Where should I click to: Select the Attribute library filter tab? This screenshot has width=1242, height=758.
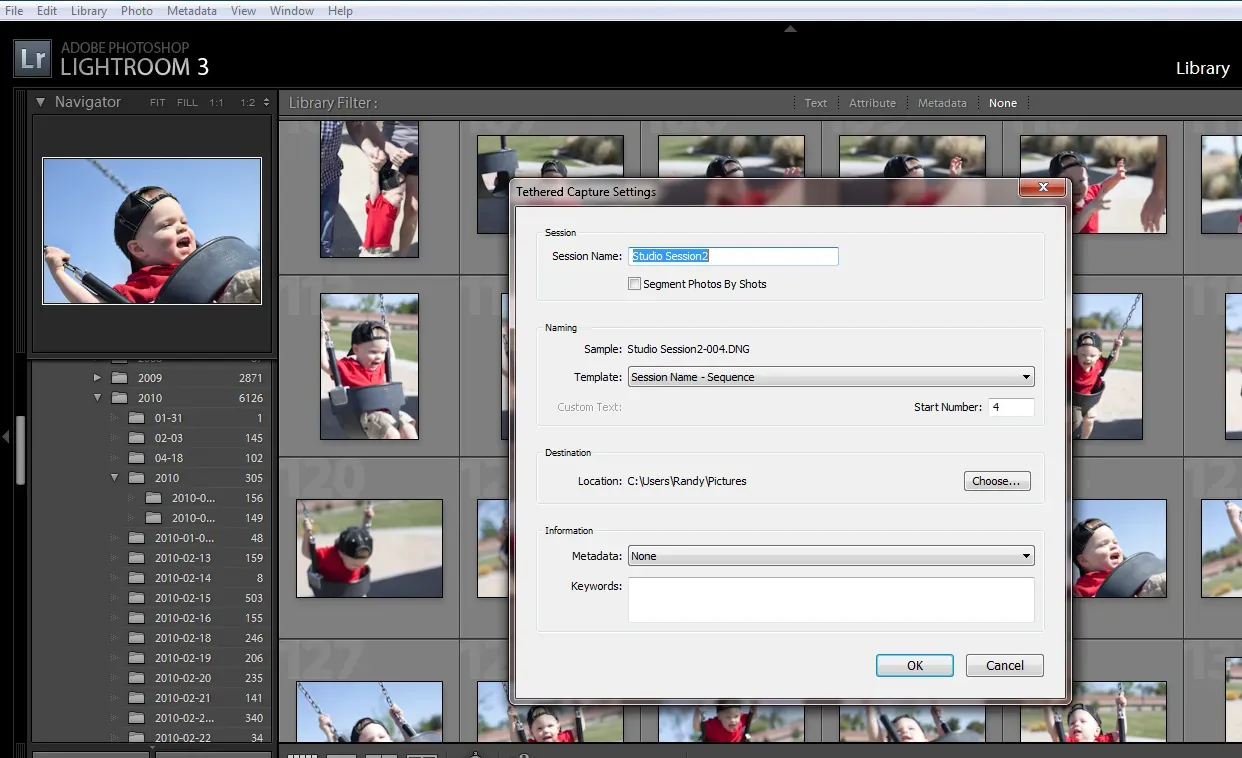click(873, 103)
